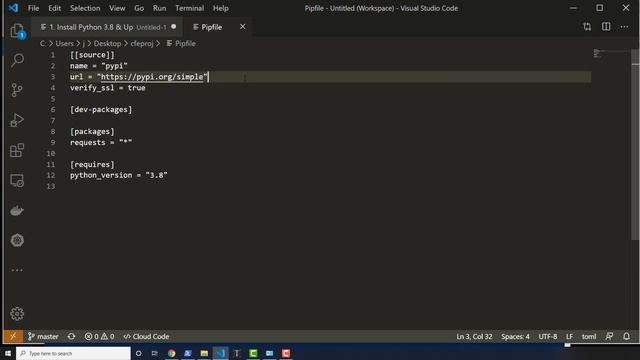This screenshot has height=360, width=640.
Task: Click the requests = "*" line
Action: tap(101, 142)
